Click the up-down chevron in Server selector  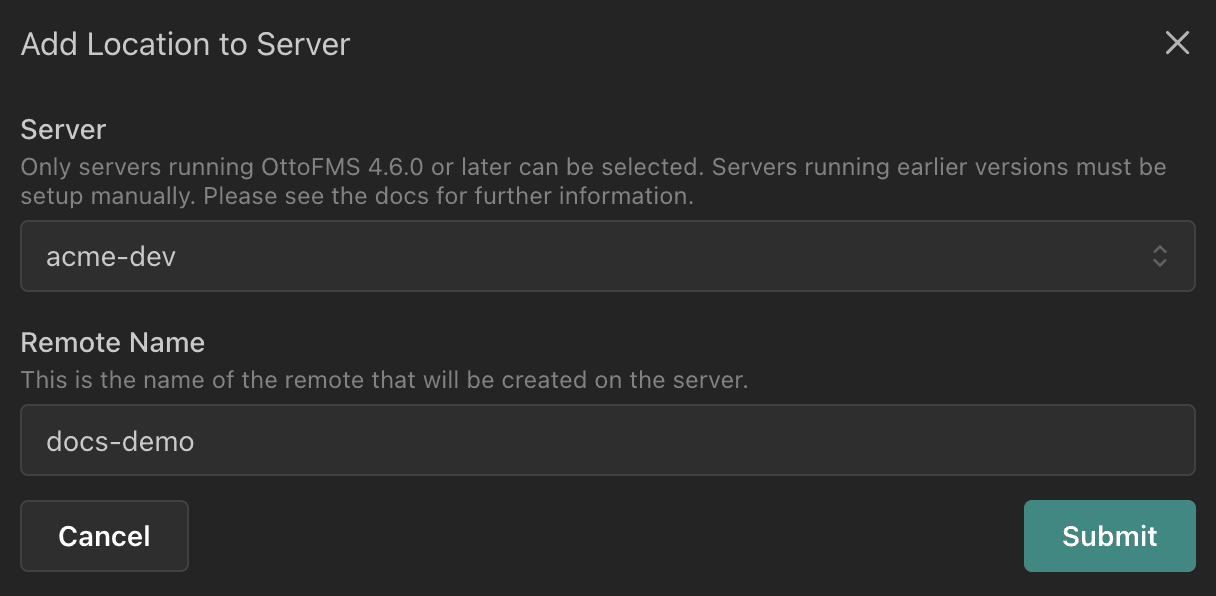pos(1159,256)
